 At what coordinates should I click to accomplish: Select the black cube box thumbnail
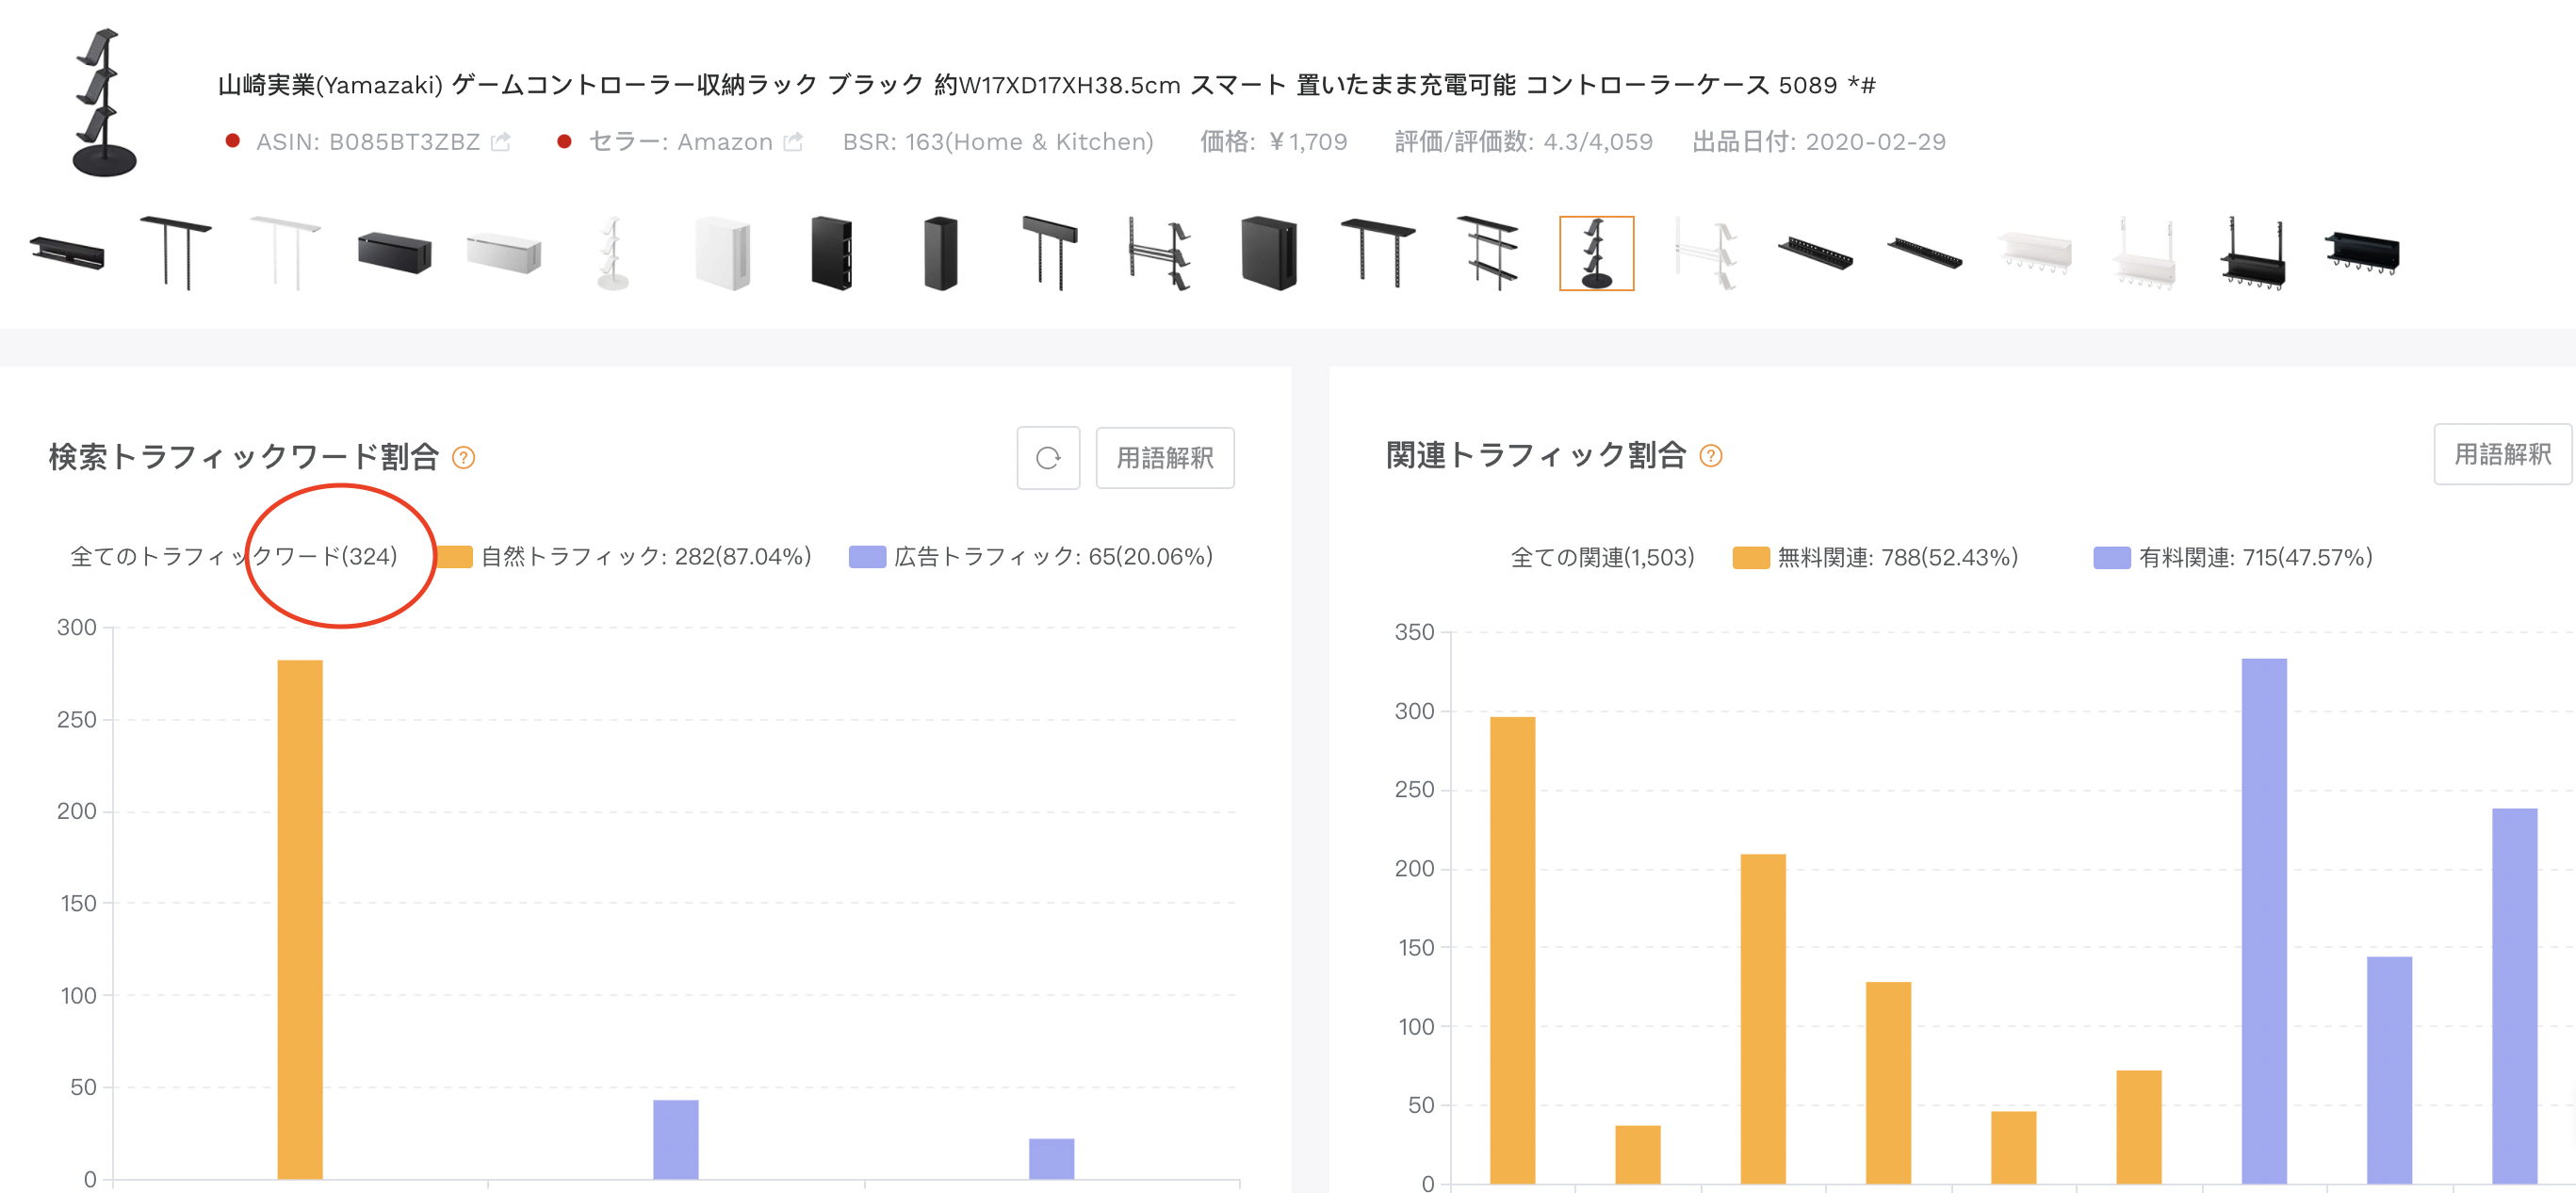(1269, 253)
